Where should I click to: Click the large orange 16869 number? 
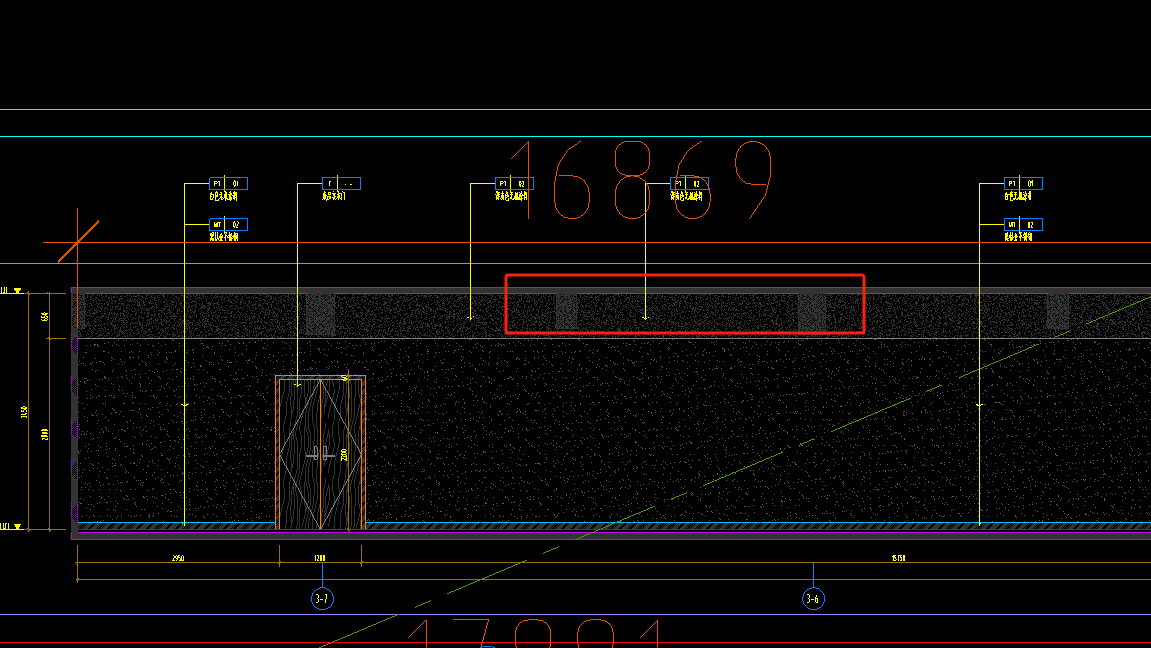tap(642, 181)
